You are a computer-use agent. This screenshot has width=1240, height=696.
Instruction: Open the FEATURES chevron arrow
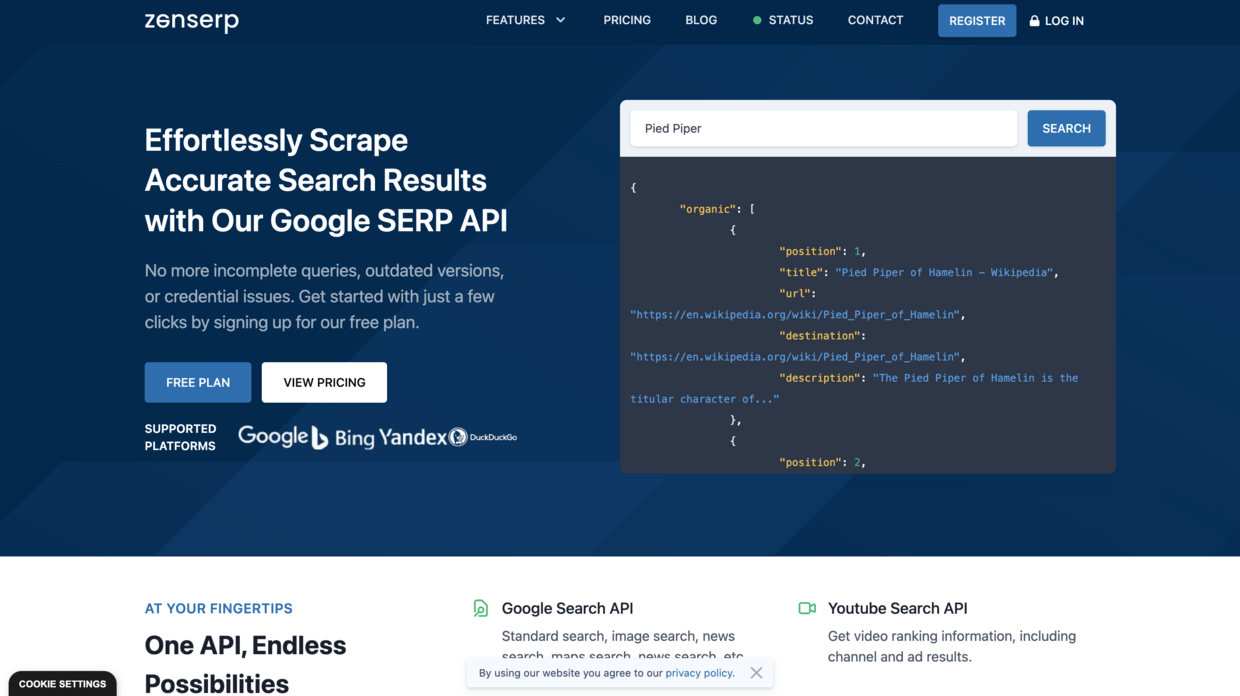(559, 19)
